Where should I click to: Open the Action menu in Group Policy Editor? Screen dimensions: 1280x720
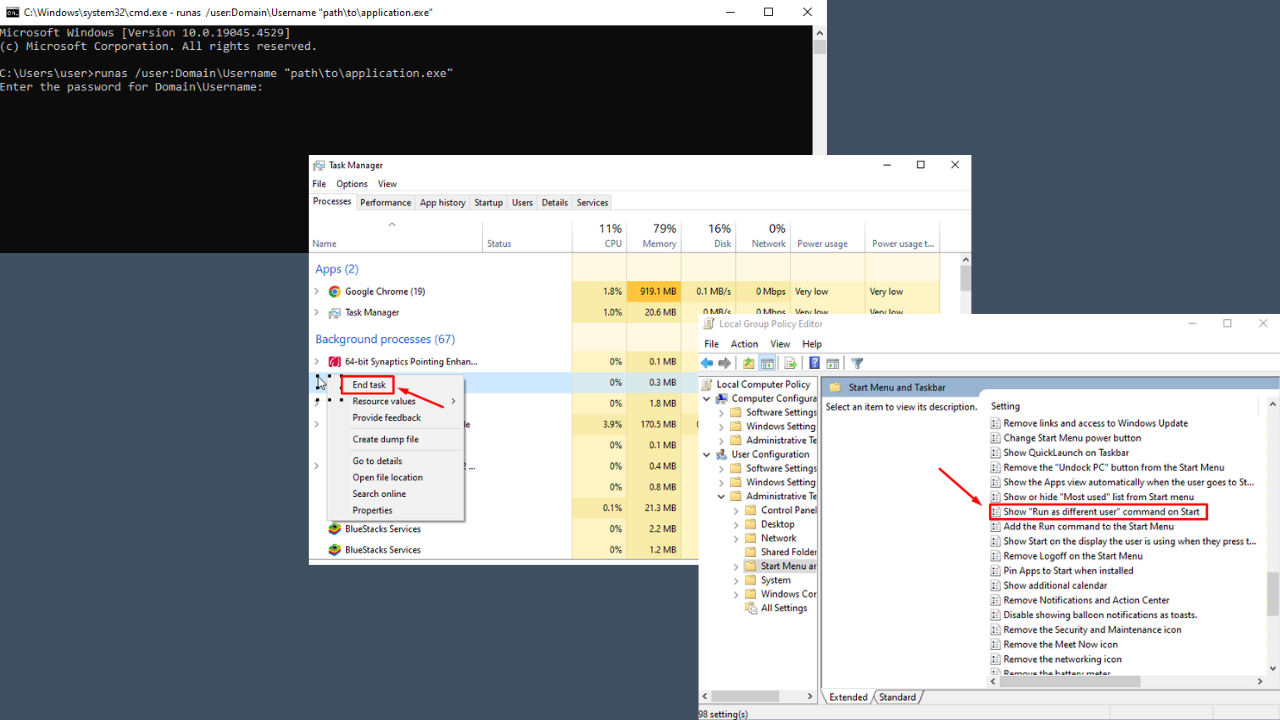tap(744, 344)
